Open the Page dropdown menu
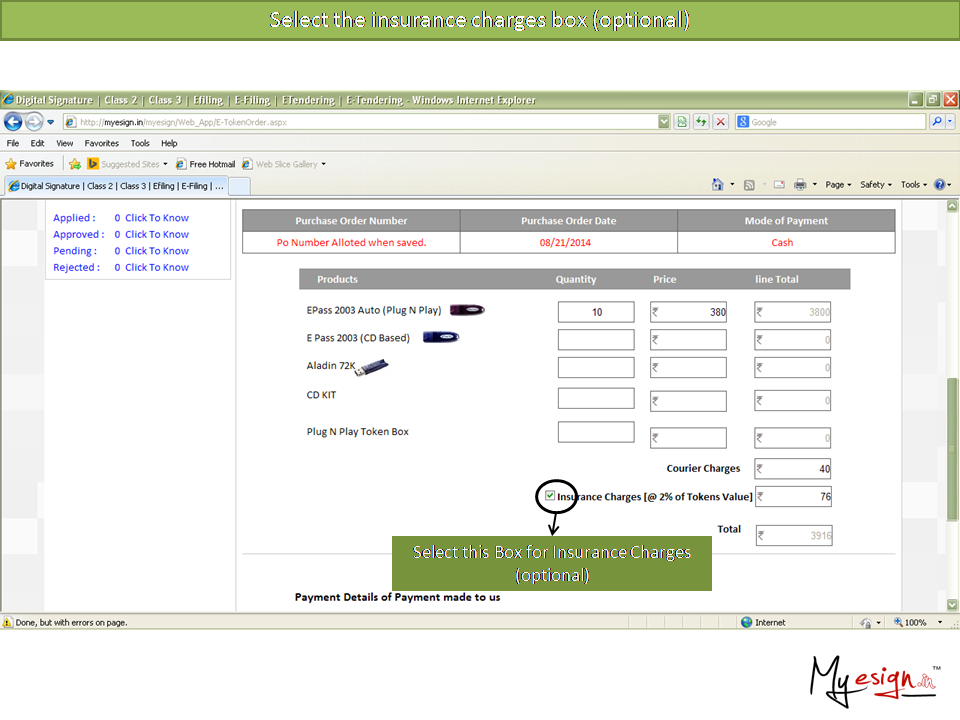The height and width of the screenshot is (720, 960). [838, 185]
